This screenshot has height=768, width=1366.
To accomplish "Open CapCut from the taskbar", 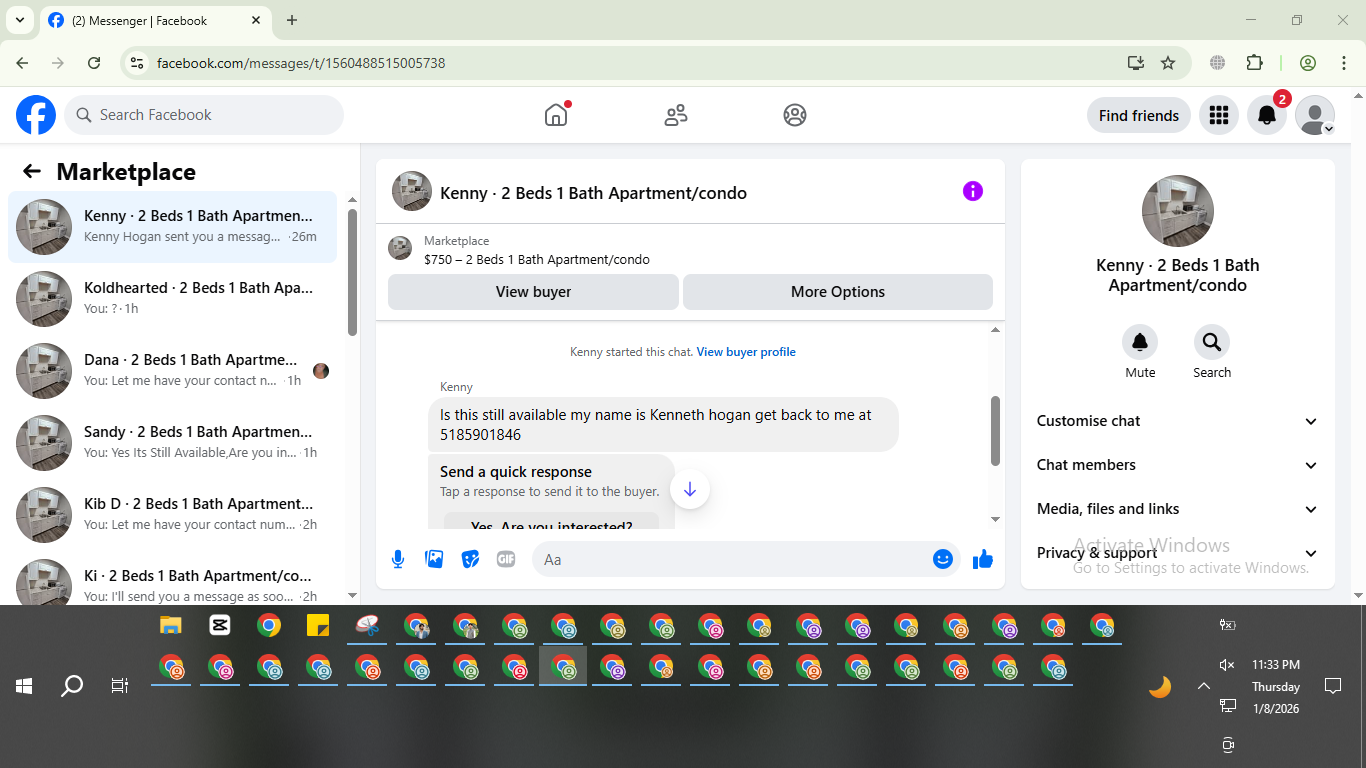I will [x=220, y=626].
